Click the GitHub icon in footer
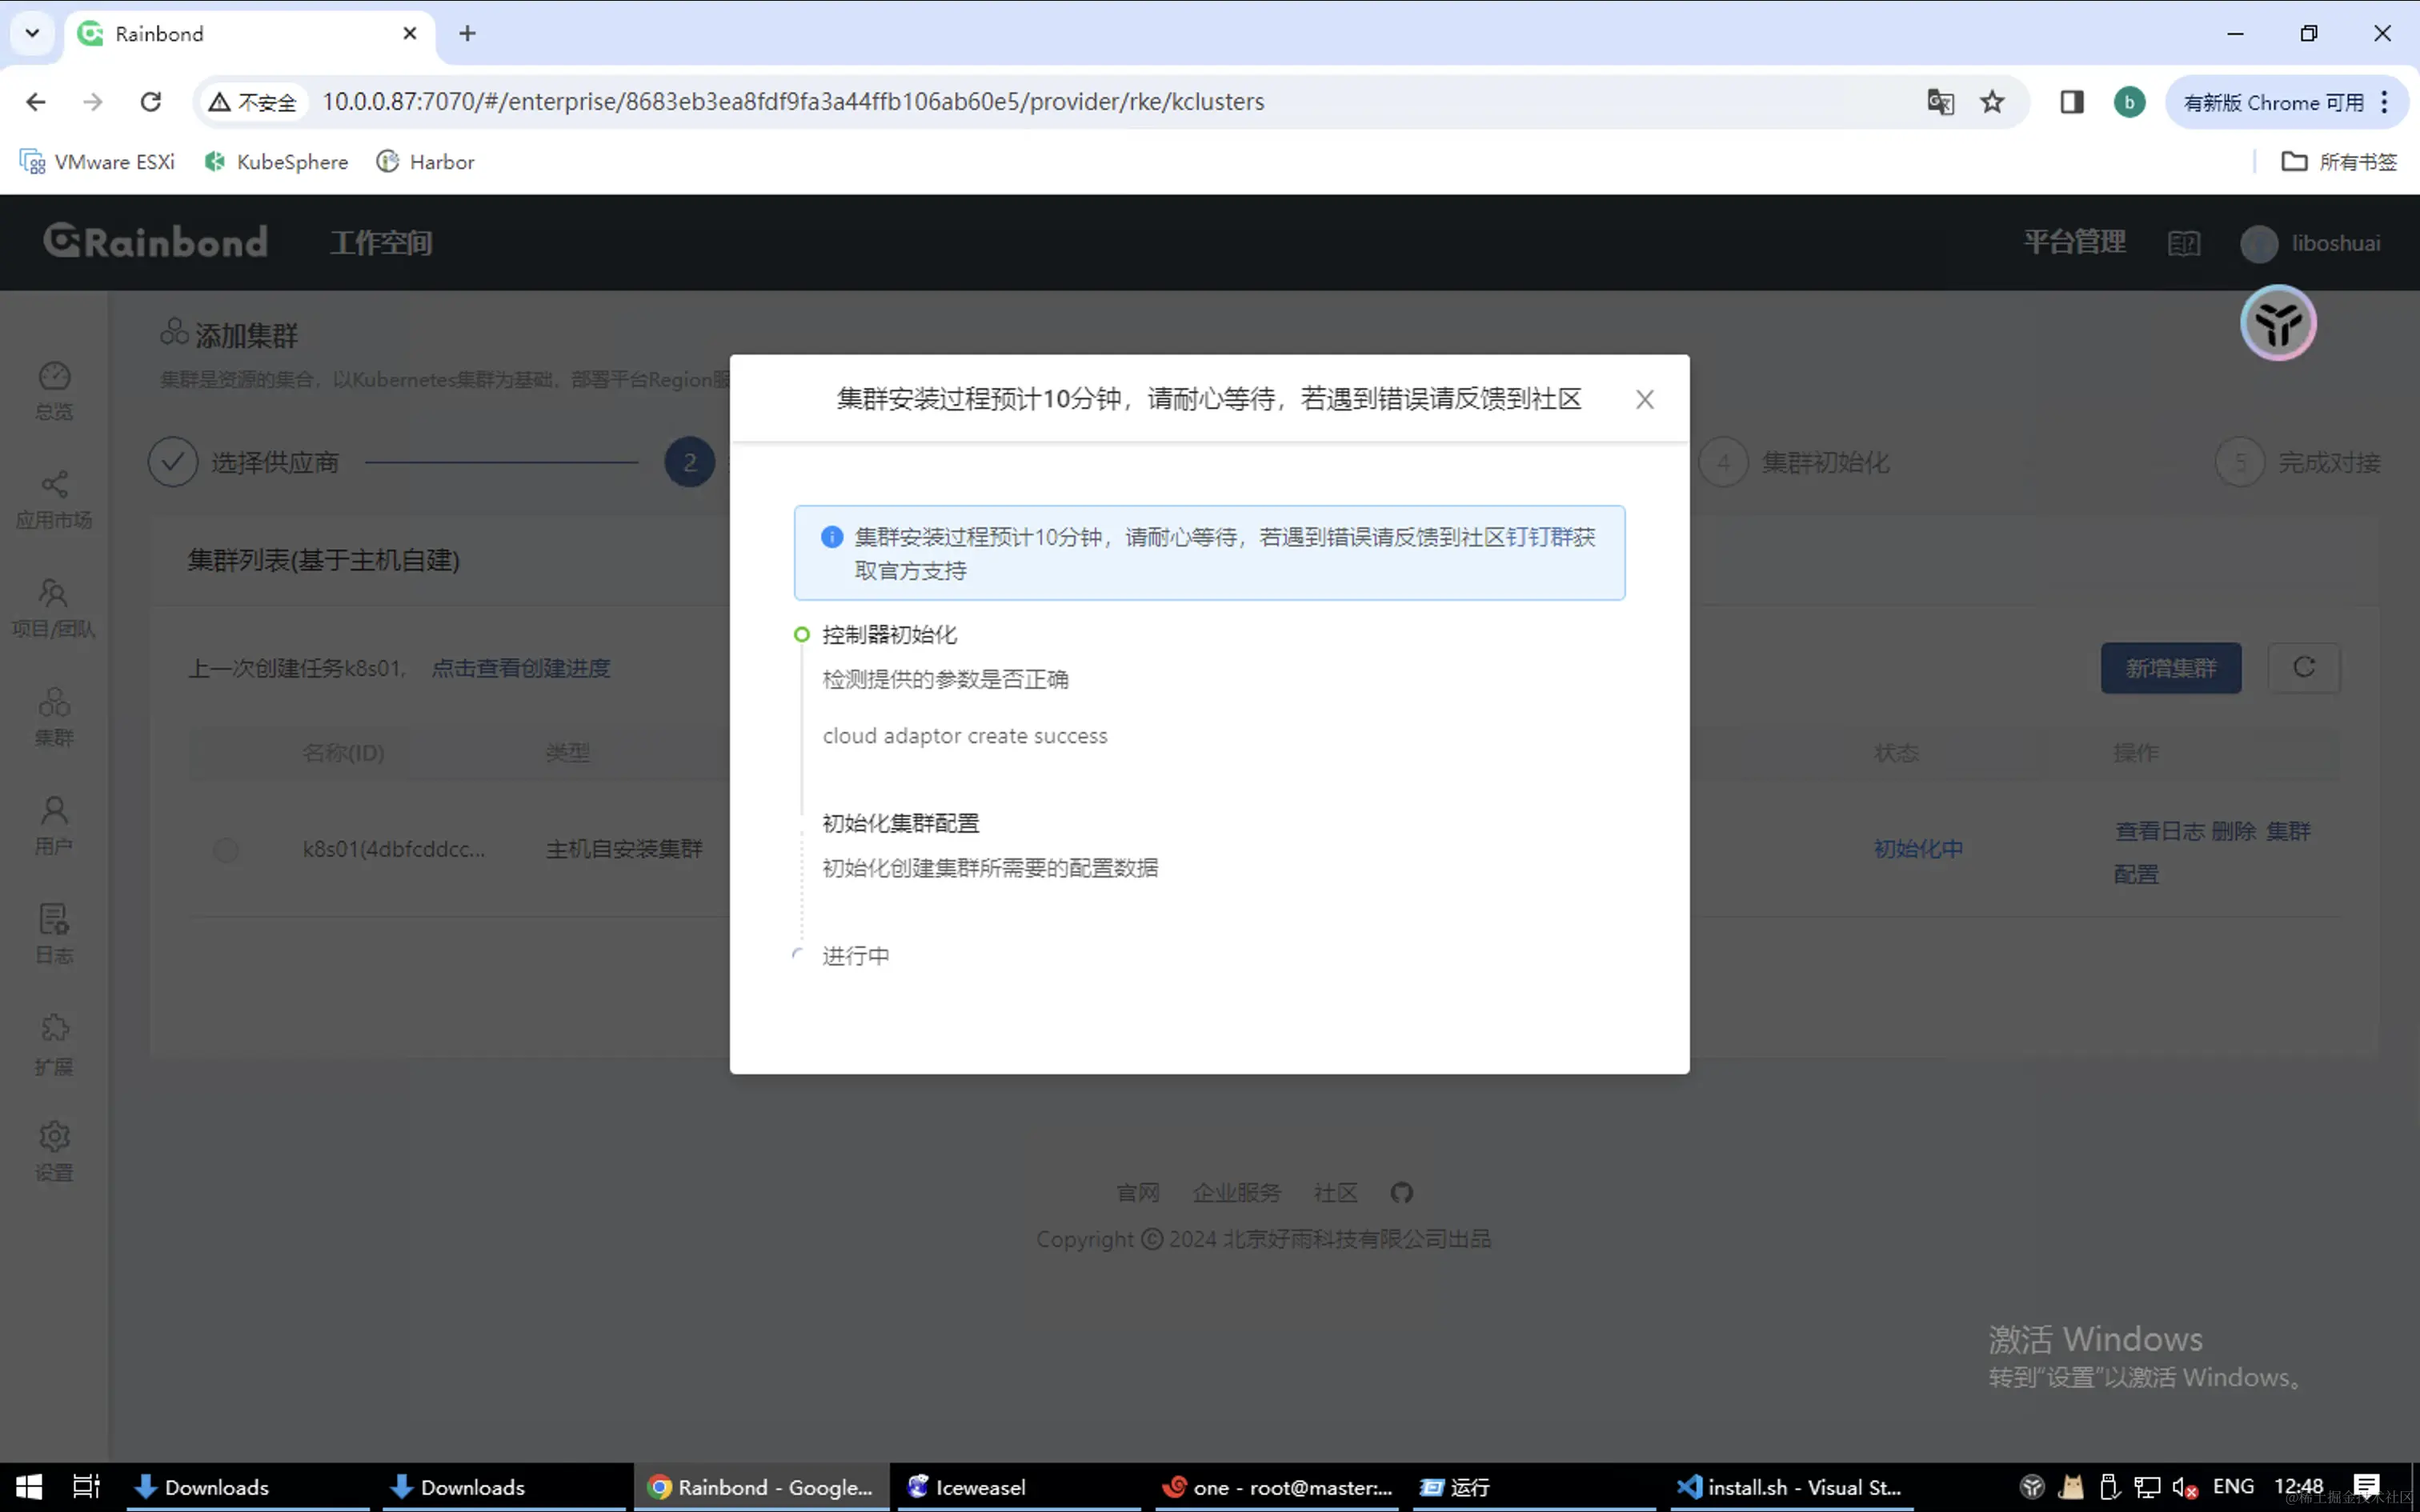The width and height of the screenshot is (2420, 1512). 1401,1192
